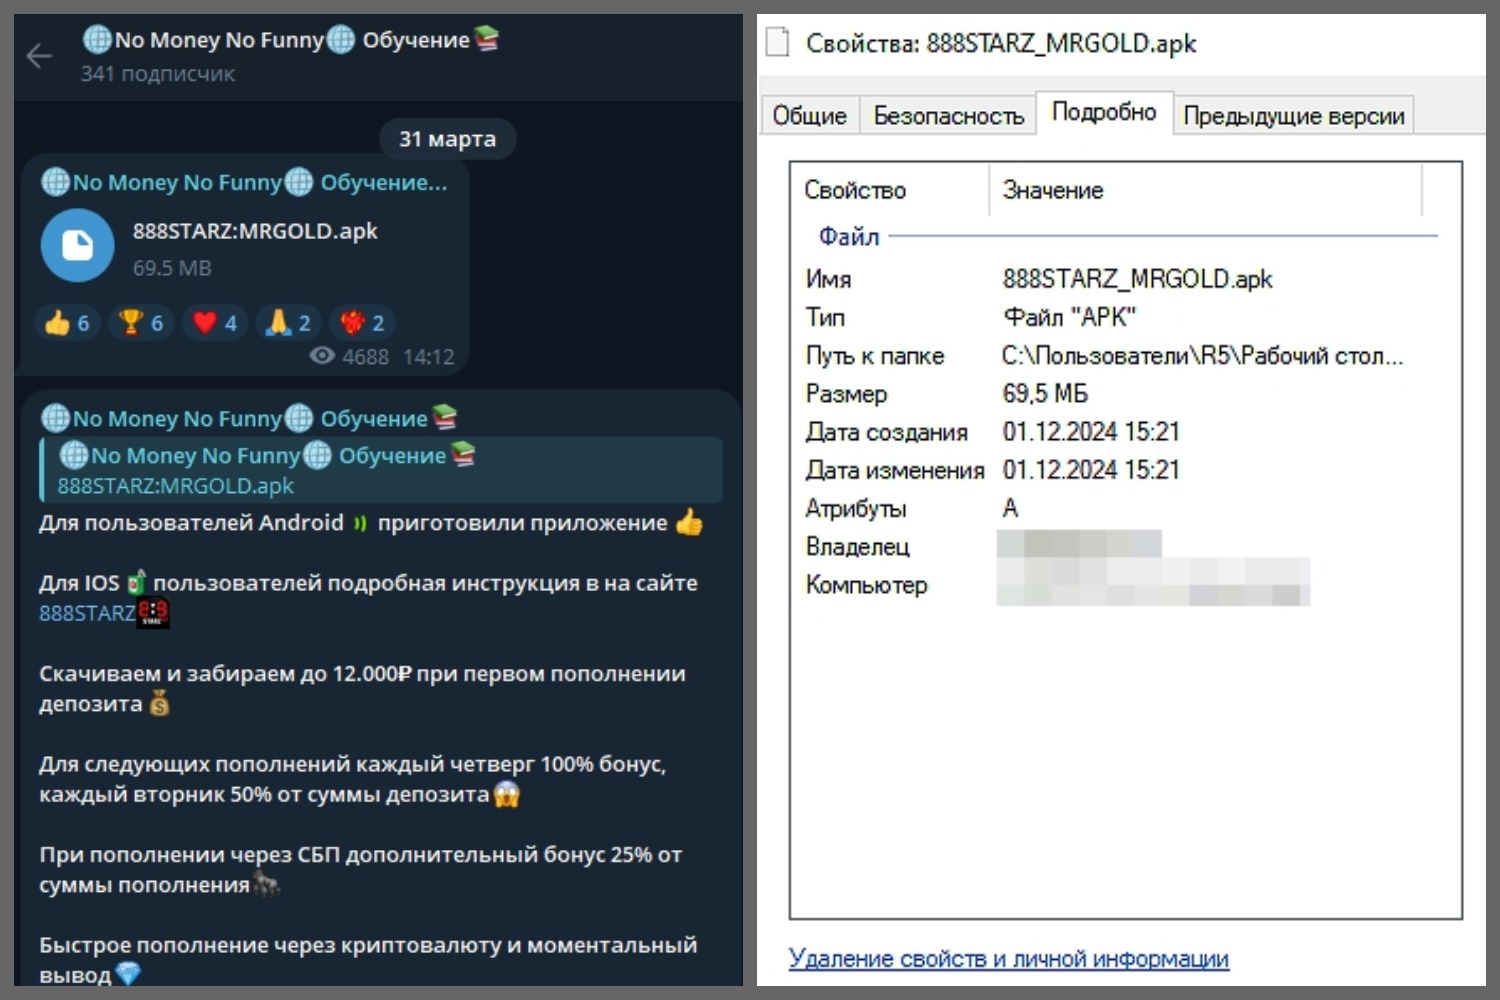1500x1000 pixels.
Task: Click the back arrow in Telegram header
Action: pos(39,56)
